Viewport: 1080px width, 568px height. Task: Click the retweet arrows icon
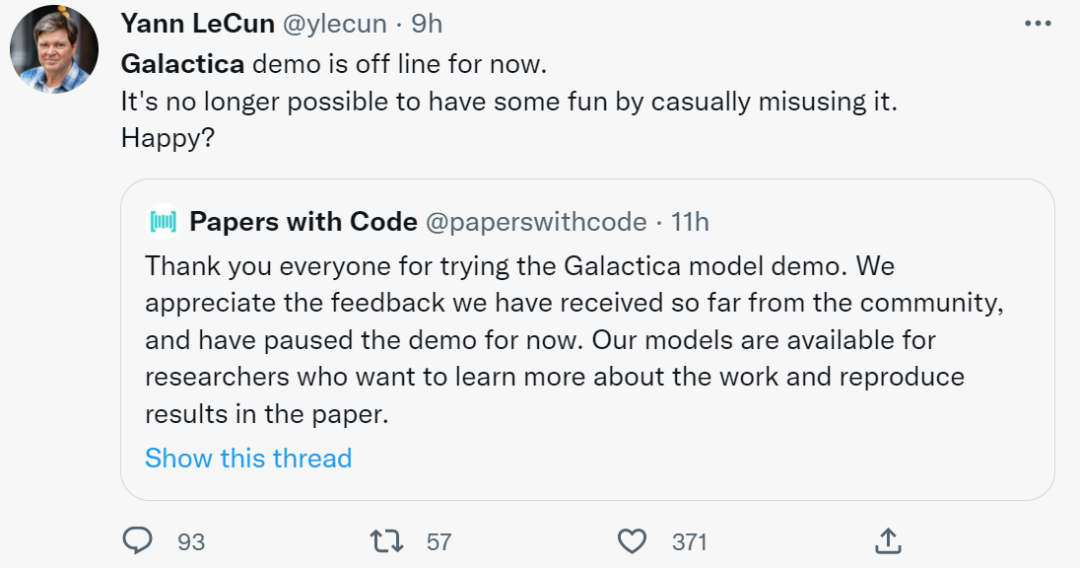pyautogui.click(x=386, y=541)
